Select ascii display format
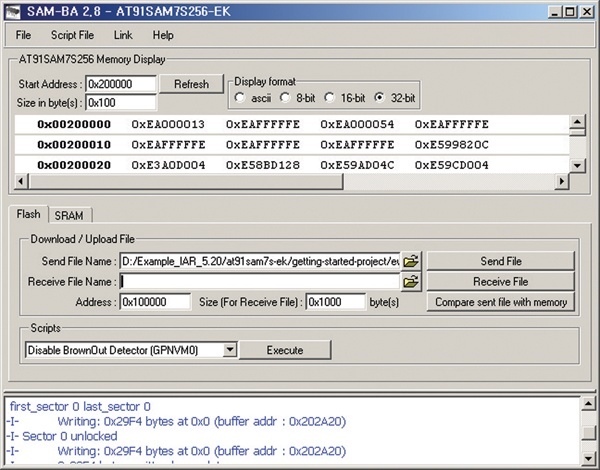The image size is (600, 470). (x=240, y=98)
